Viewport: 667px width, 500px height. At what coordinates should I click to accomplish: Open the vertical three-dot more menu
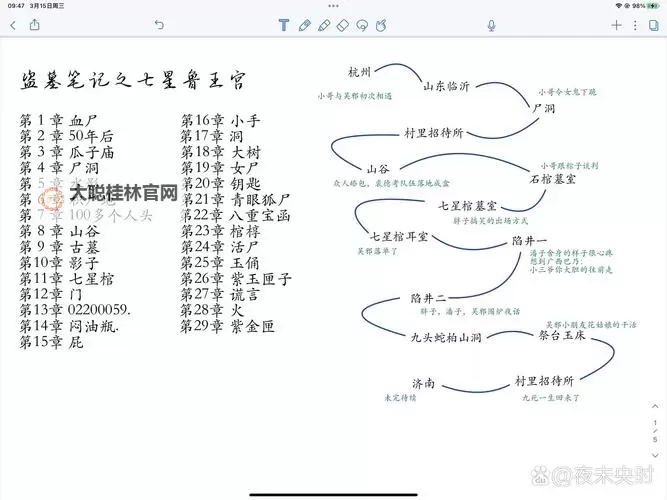pos(635,25)
